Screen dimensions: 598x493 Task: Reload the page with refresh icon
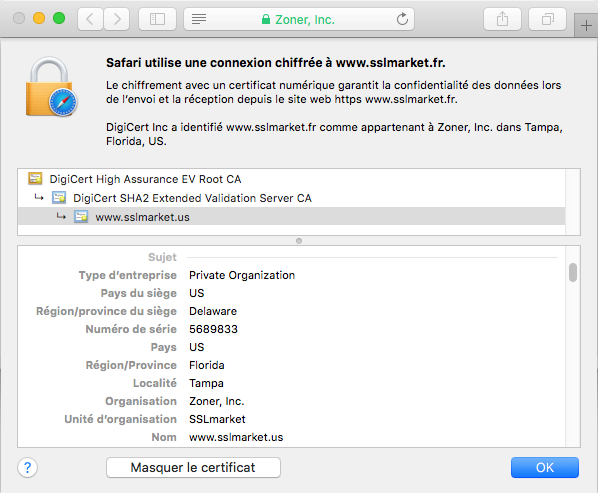[402, 19]
